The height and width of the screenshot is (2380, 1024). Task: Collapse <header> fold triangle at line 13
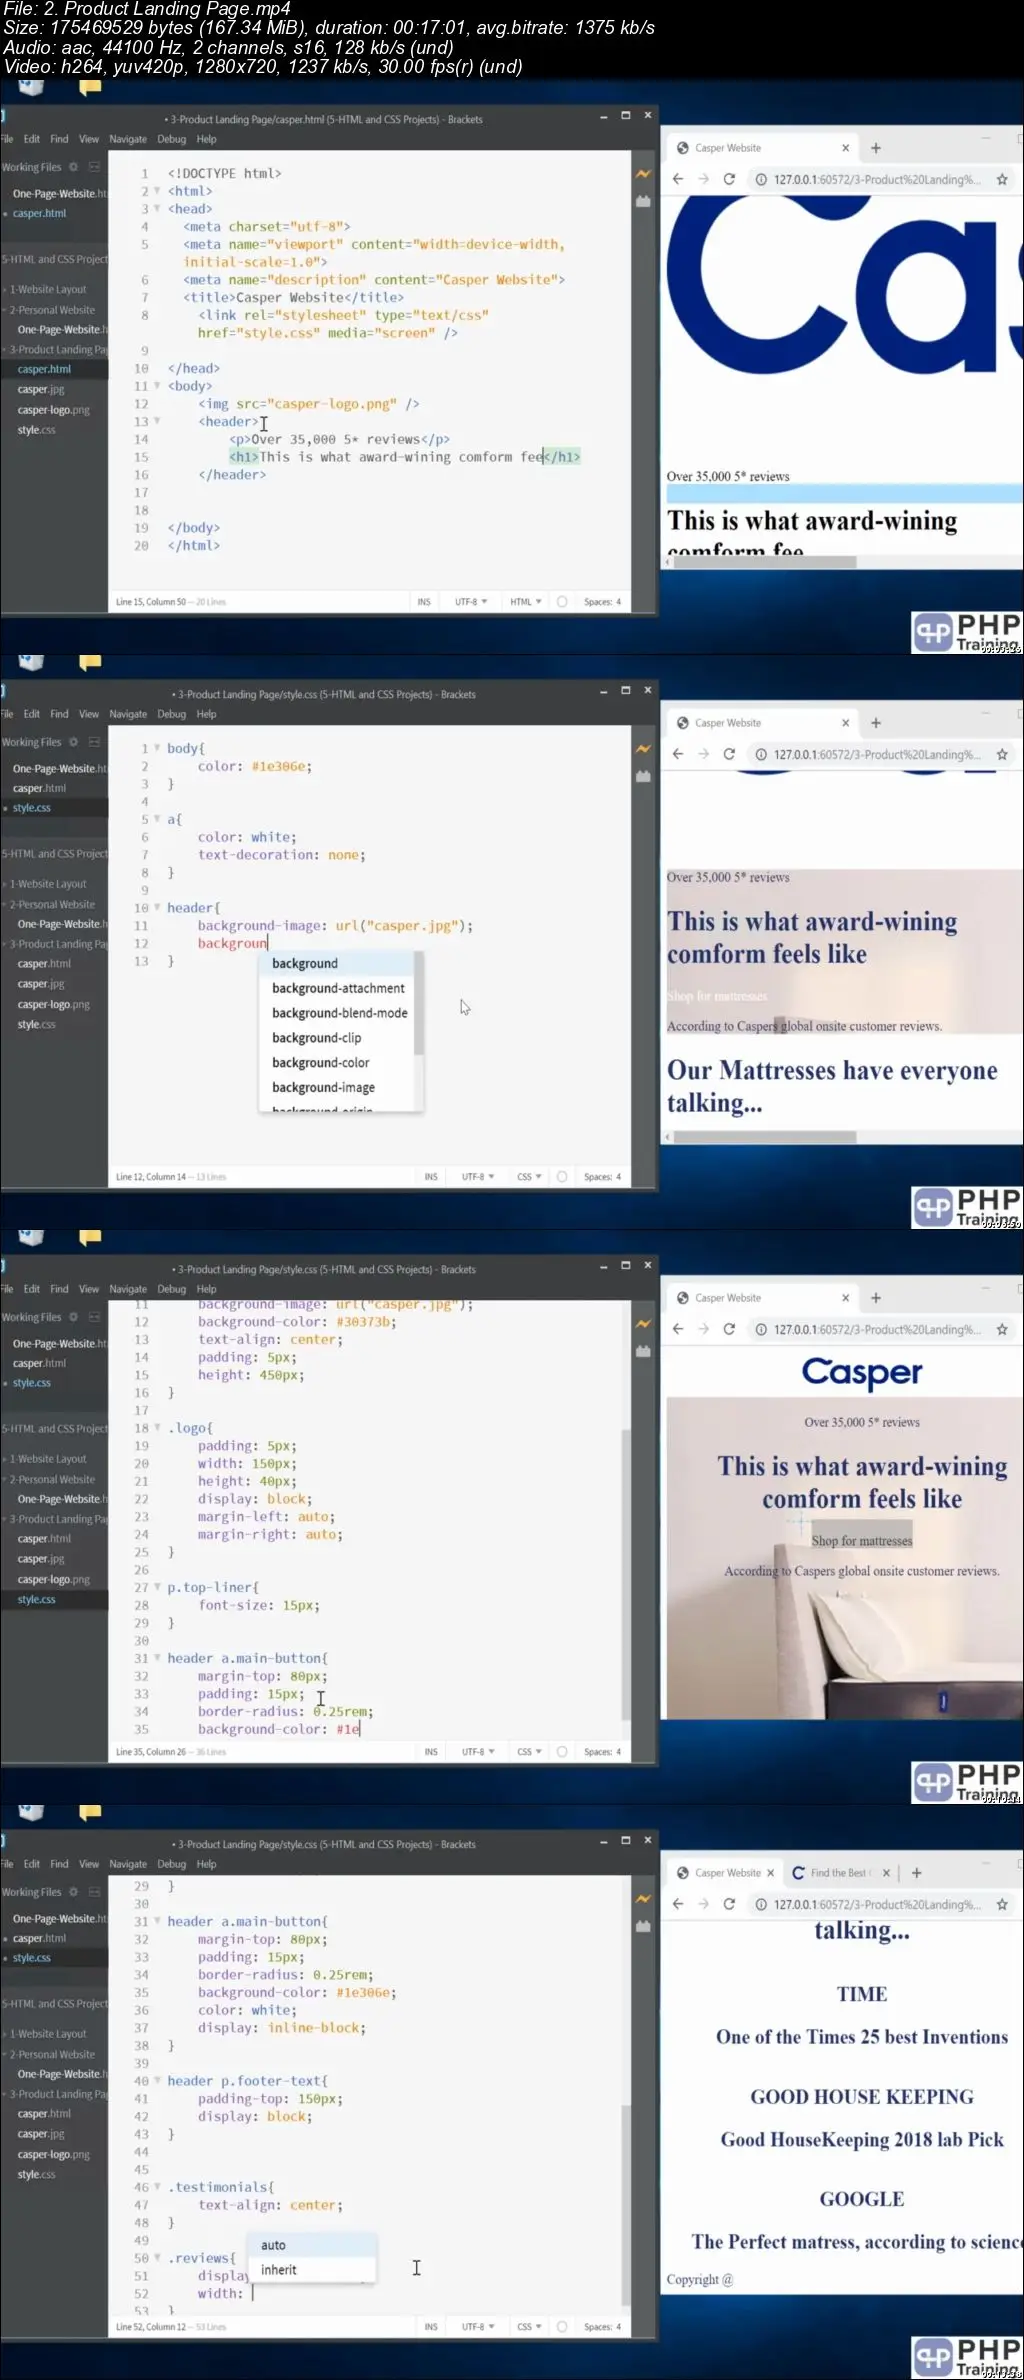pyautogui.click(x=157, y=422)
